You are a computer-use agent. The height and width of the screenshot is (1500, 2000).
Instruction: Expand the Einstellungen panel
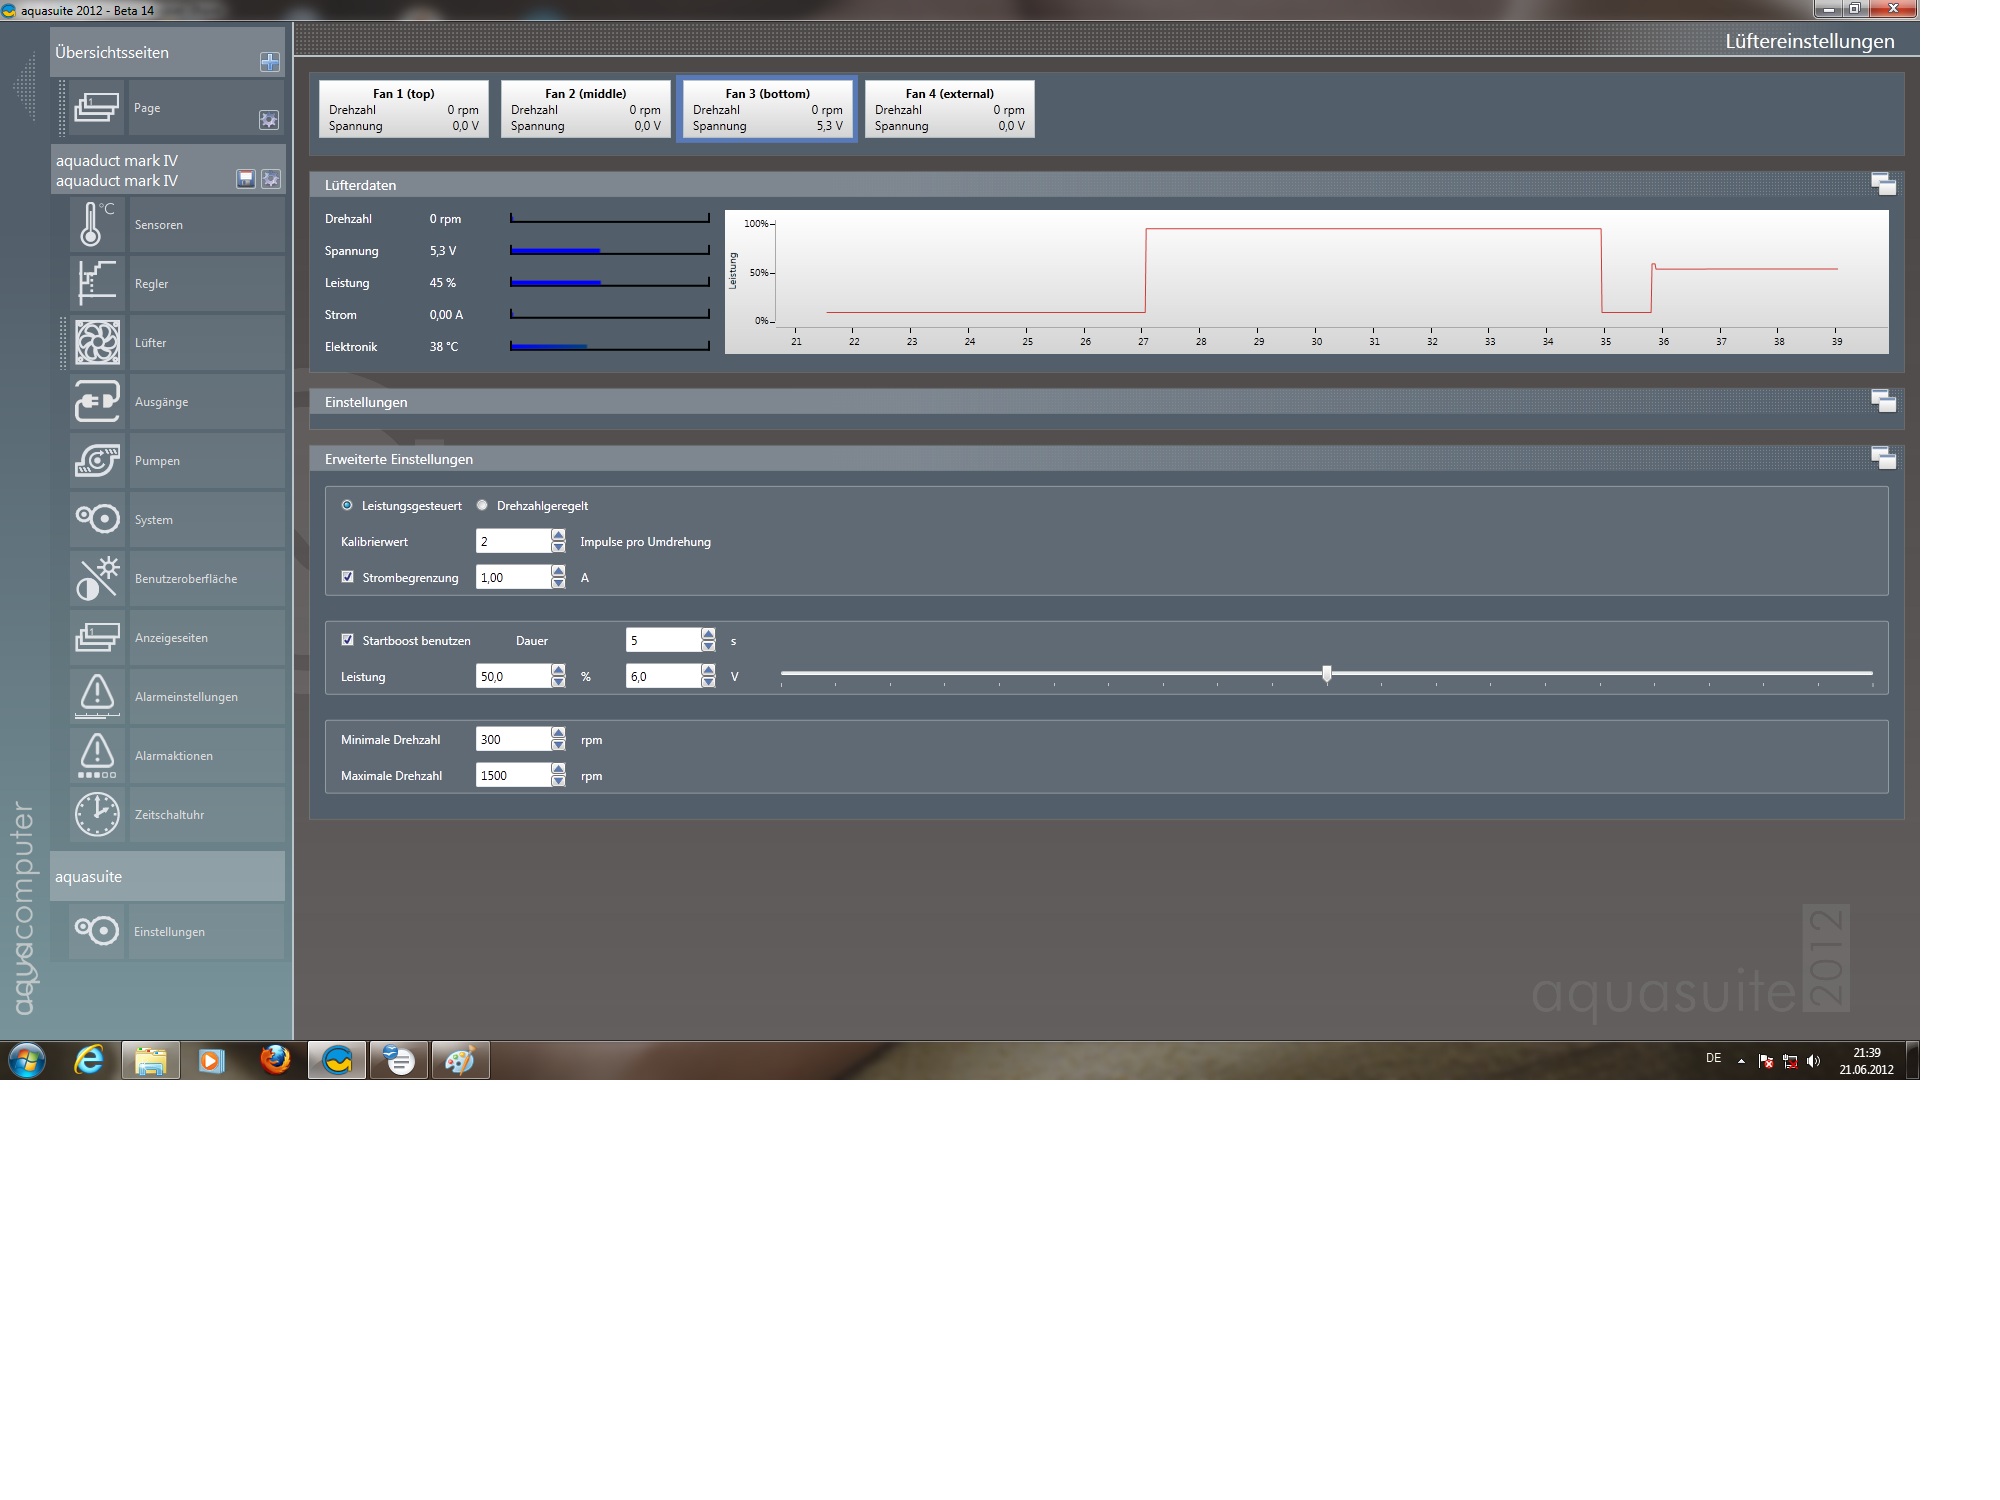pyautogui.click(x=1883, y=402)
